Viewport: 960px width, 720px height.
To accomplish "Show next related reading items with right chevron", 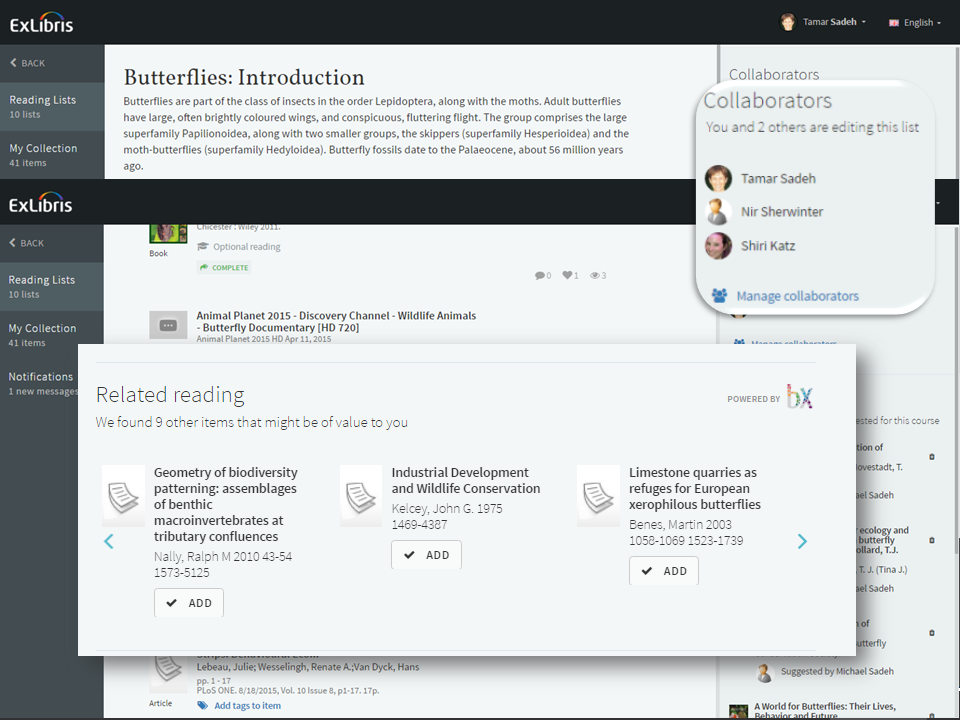I will click(x=802, y=541).
